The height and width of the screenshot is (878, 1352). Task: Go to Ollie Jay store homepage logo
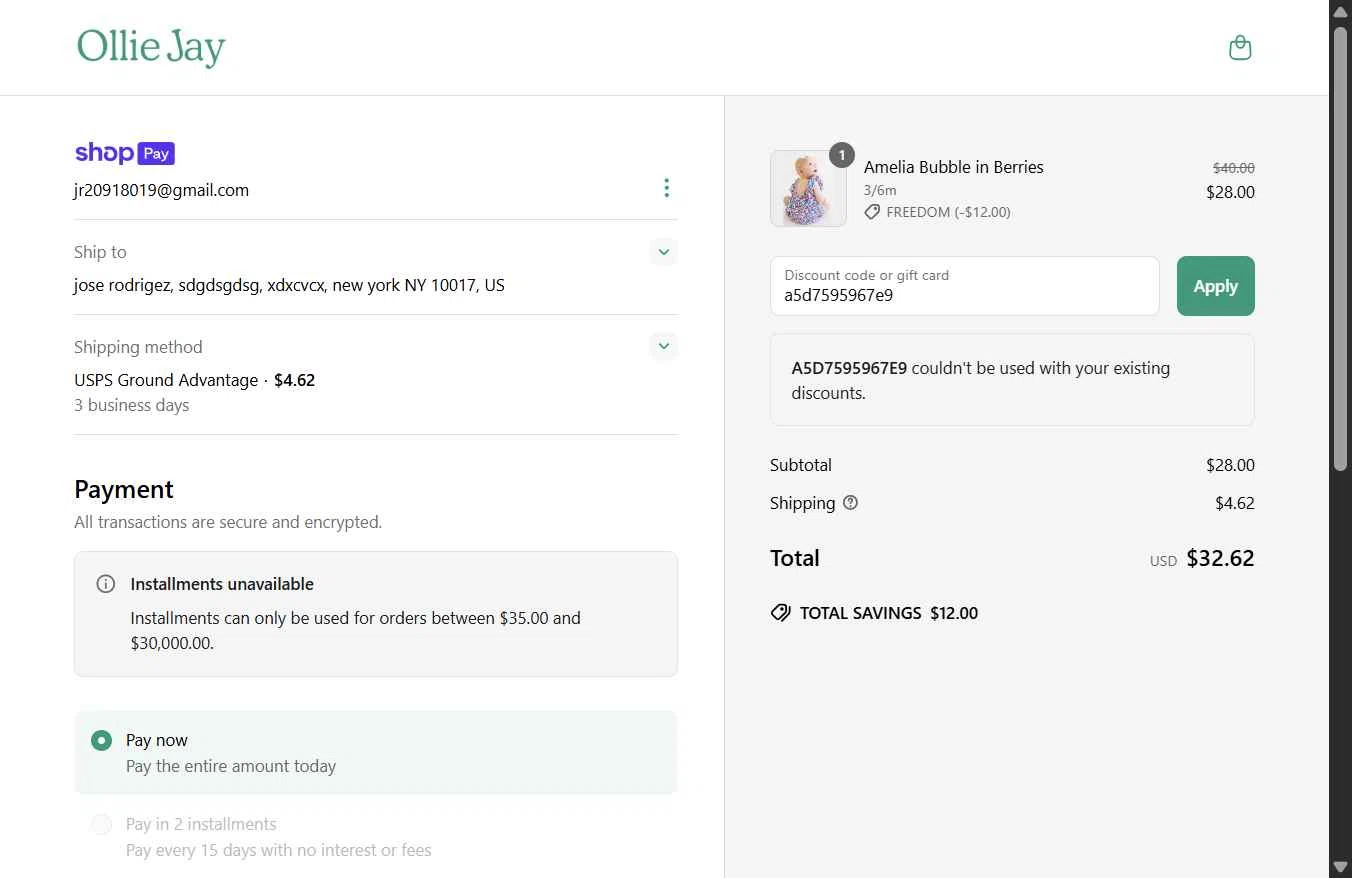click(152, 47)
